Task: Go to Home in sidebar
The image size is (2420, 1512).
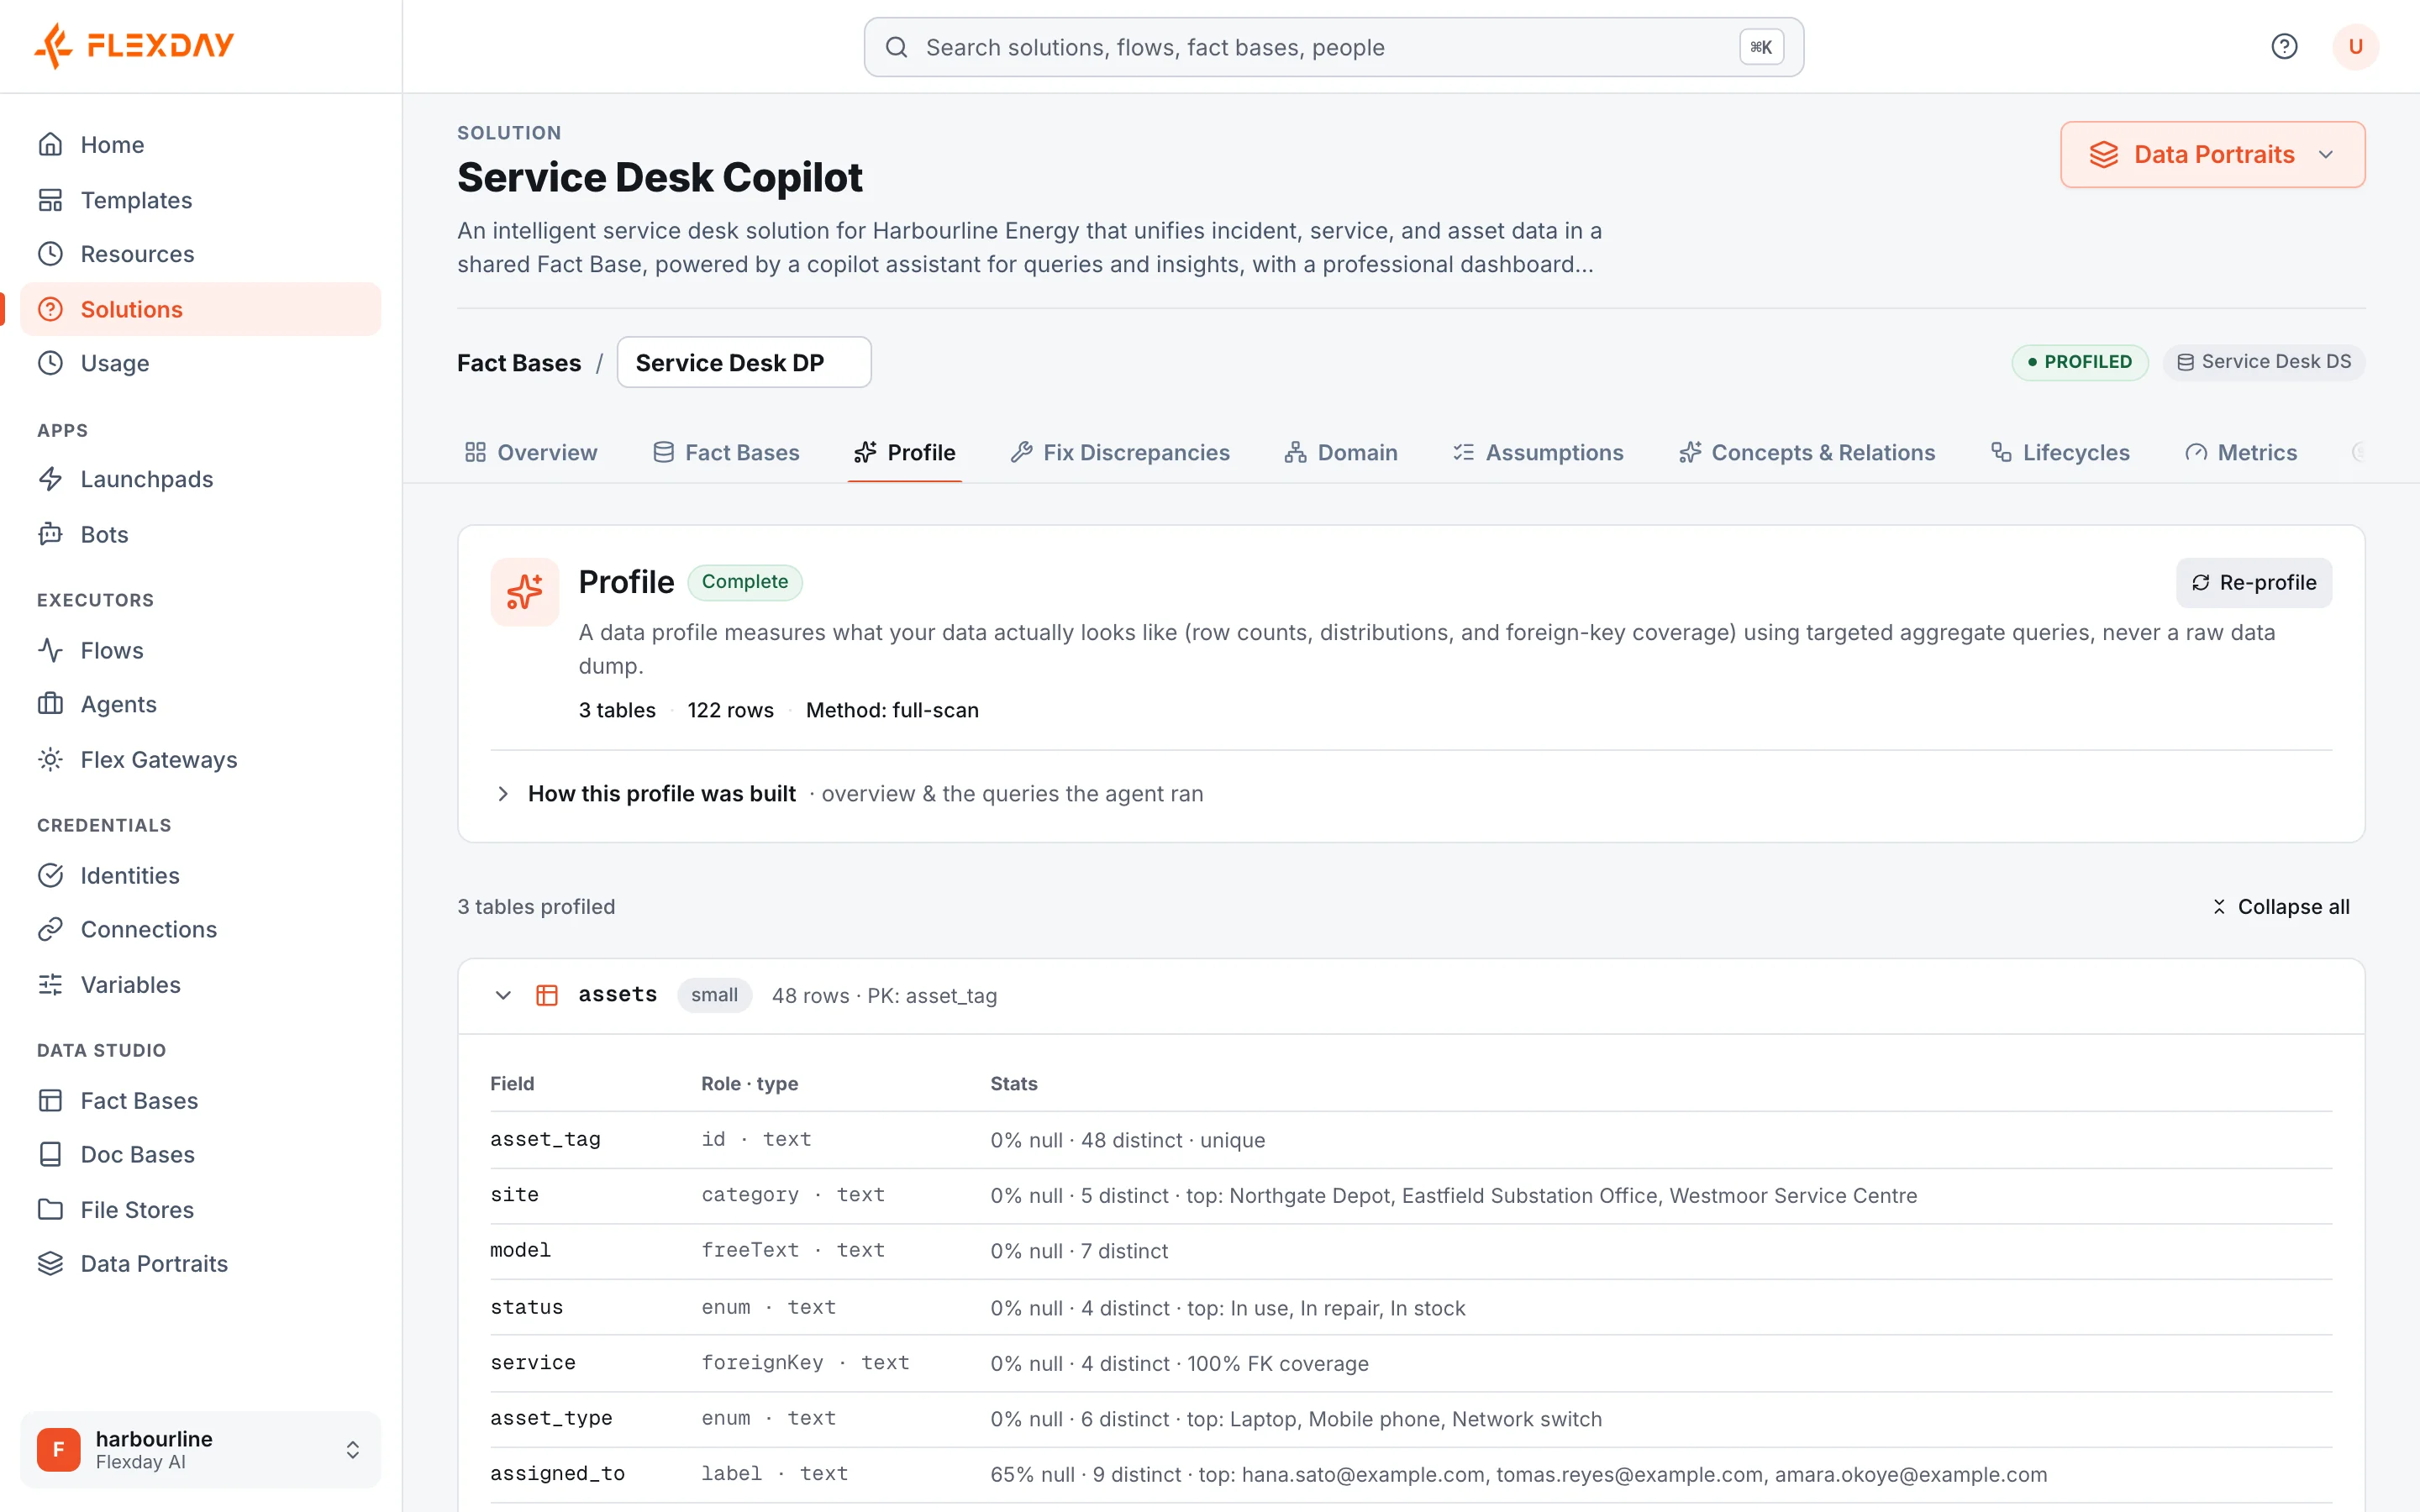Action: click(x=200, y=145)
